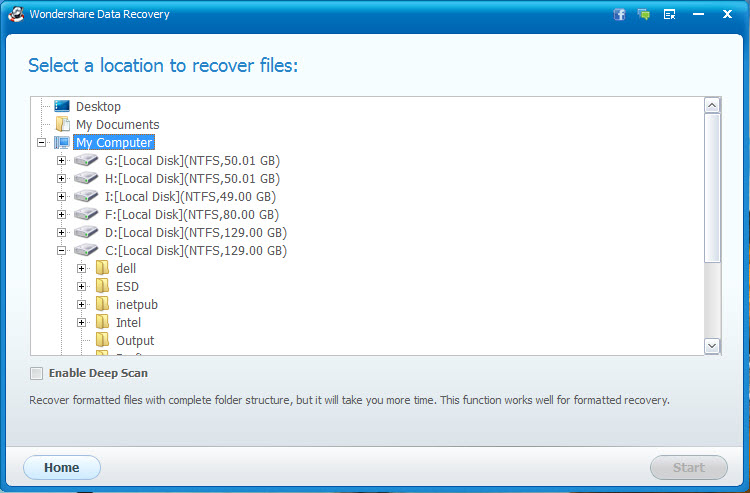Image resolution: width=750 pixels, height=493 pixels.
Task: Select I:[Local Disk](NTFS,49.00 GB)
Action: coord(190,197)
